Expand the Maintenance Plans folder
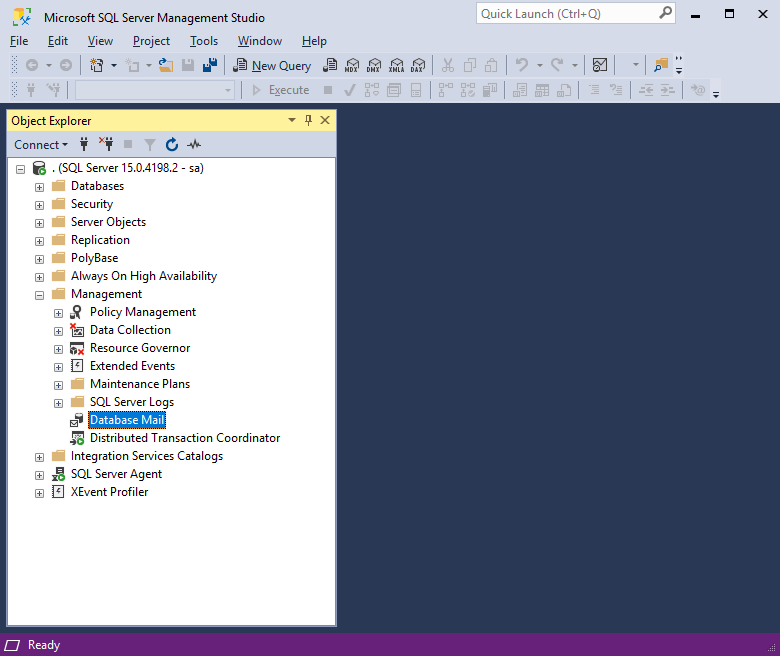The width and height of the screenshot is (780, 656). click(x=58, y=385)
